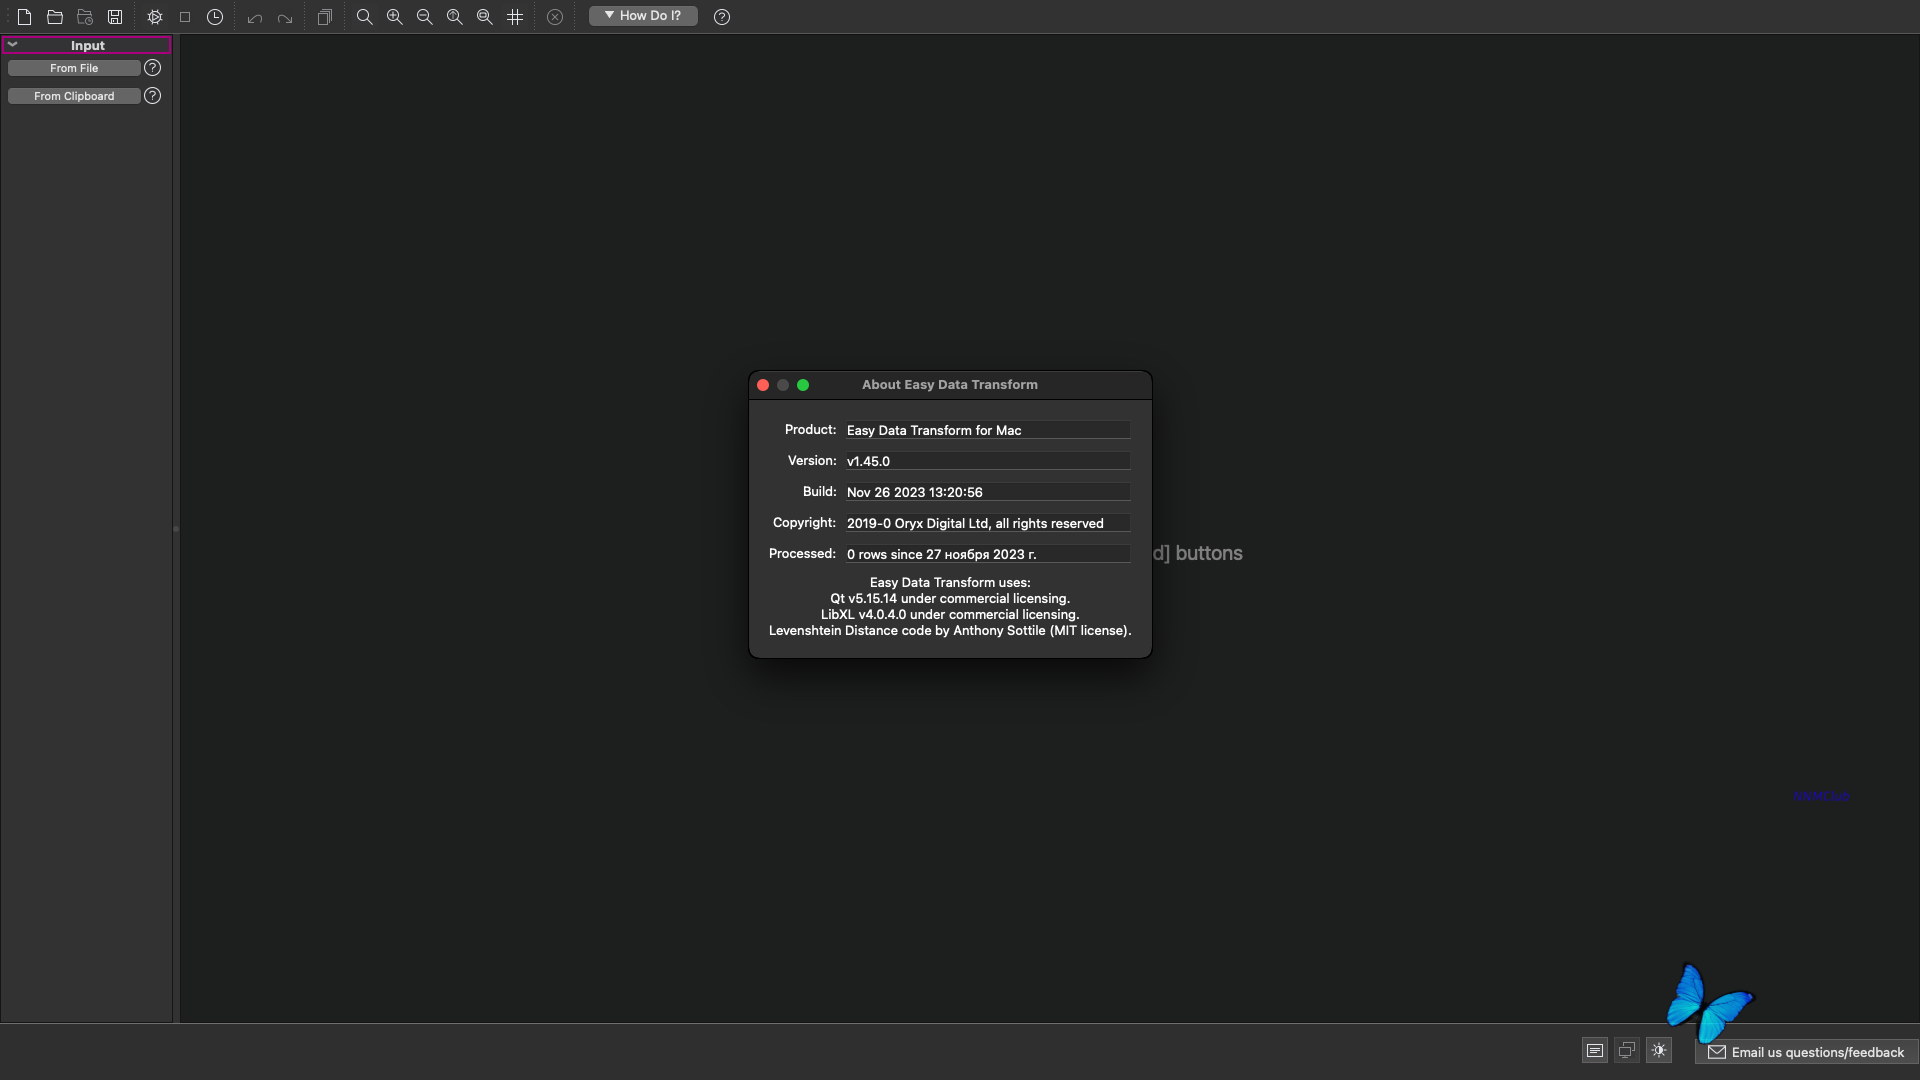Create a new file from toolbar
1920x1080 pixels.
point(25,17)
